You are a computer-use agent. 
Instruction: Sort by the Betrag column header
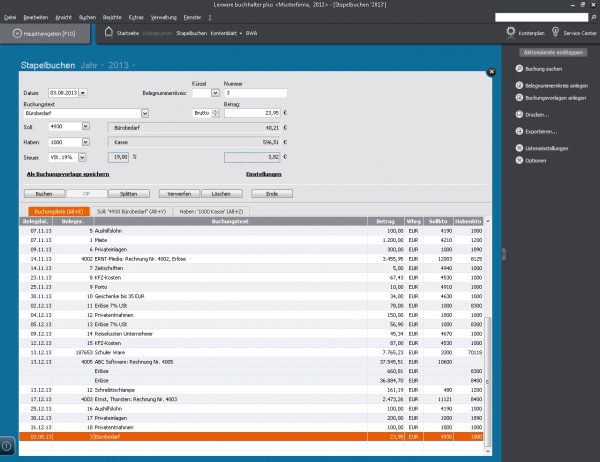pyautogui.click(x=386, y=221)
